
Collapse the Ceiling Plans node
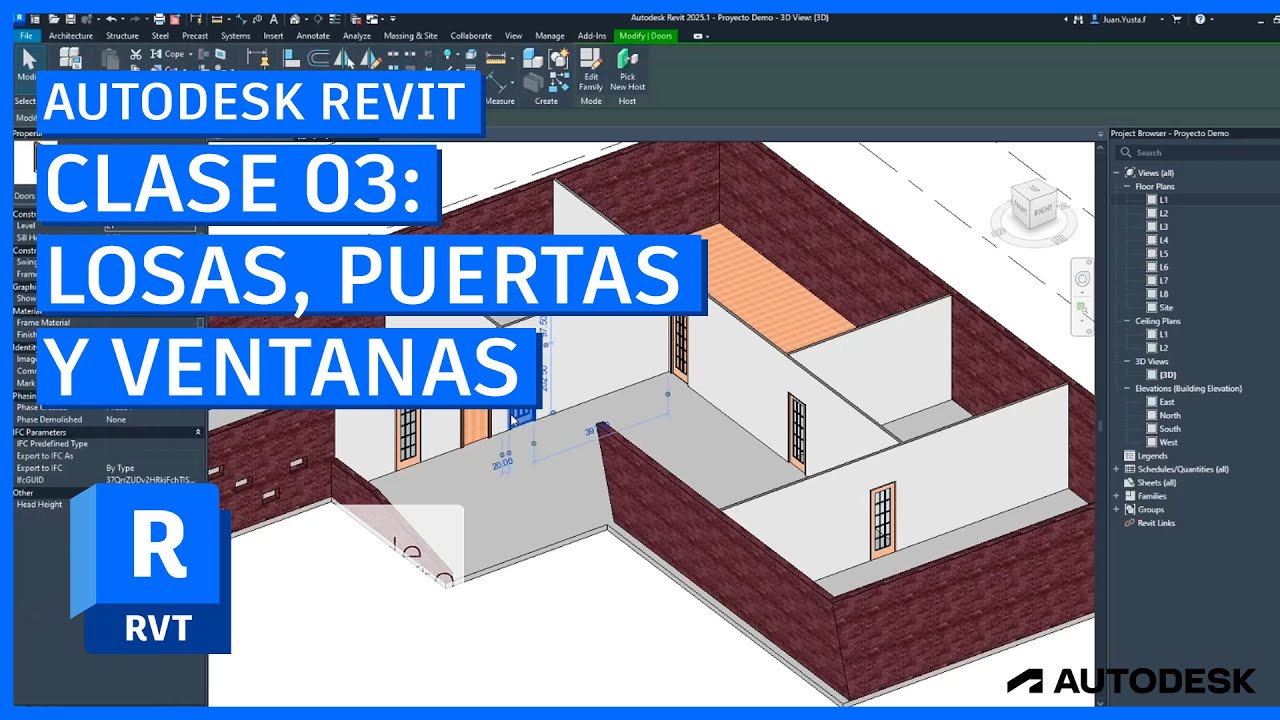[x=1127, y=321]
